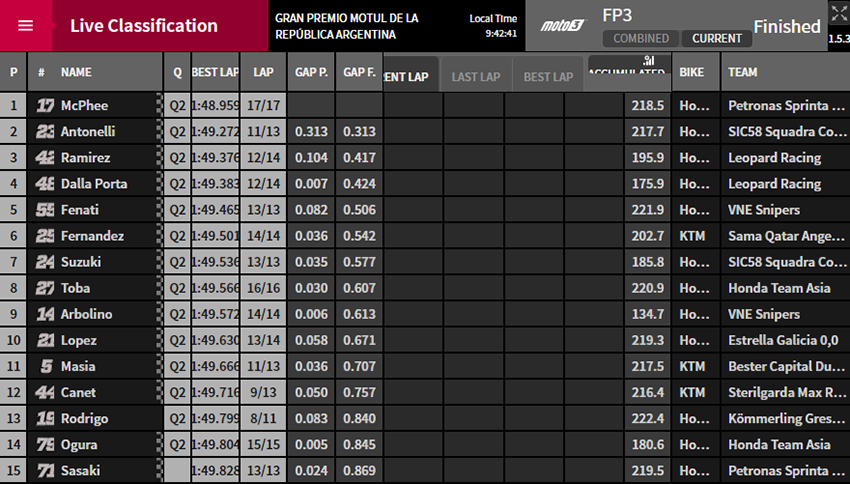This screenshot has width=850, height=484.
Task: Switch to CURRENT session view
Action: [x=717, y=39]
